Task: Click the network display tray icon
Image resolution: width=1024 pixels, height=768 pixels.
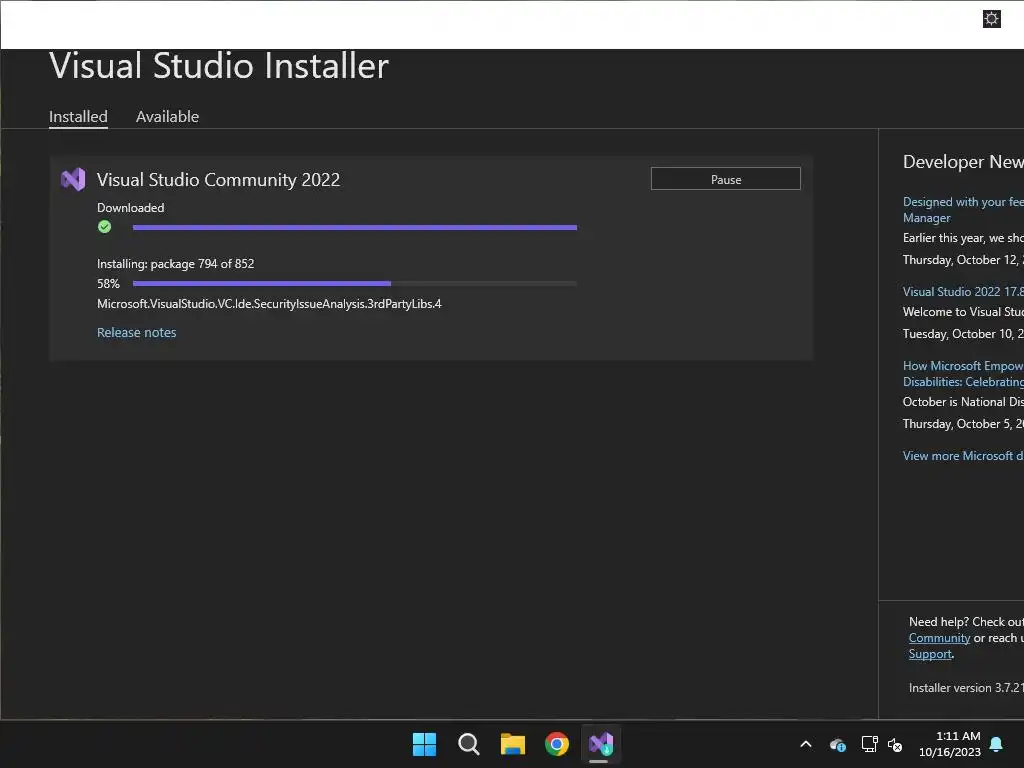Action: point(869,744)
